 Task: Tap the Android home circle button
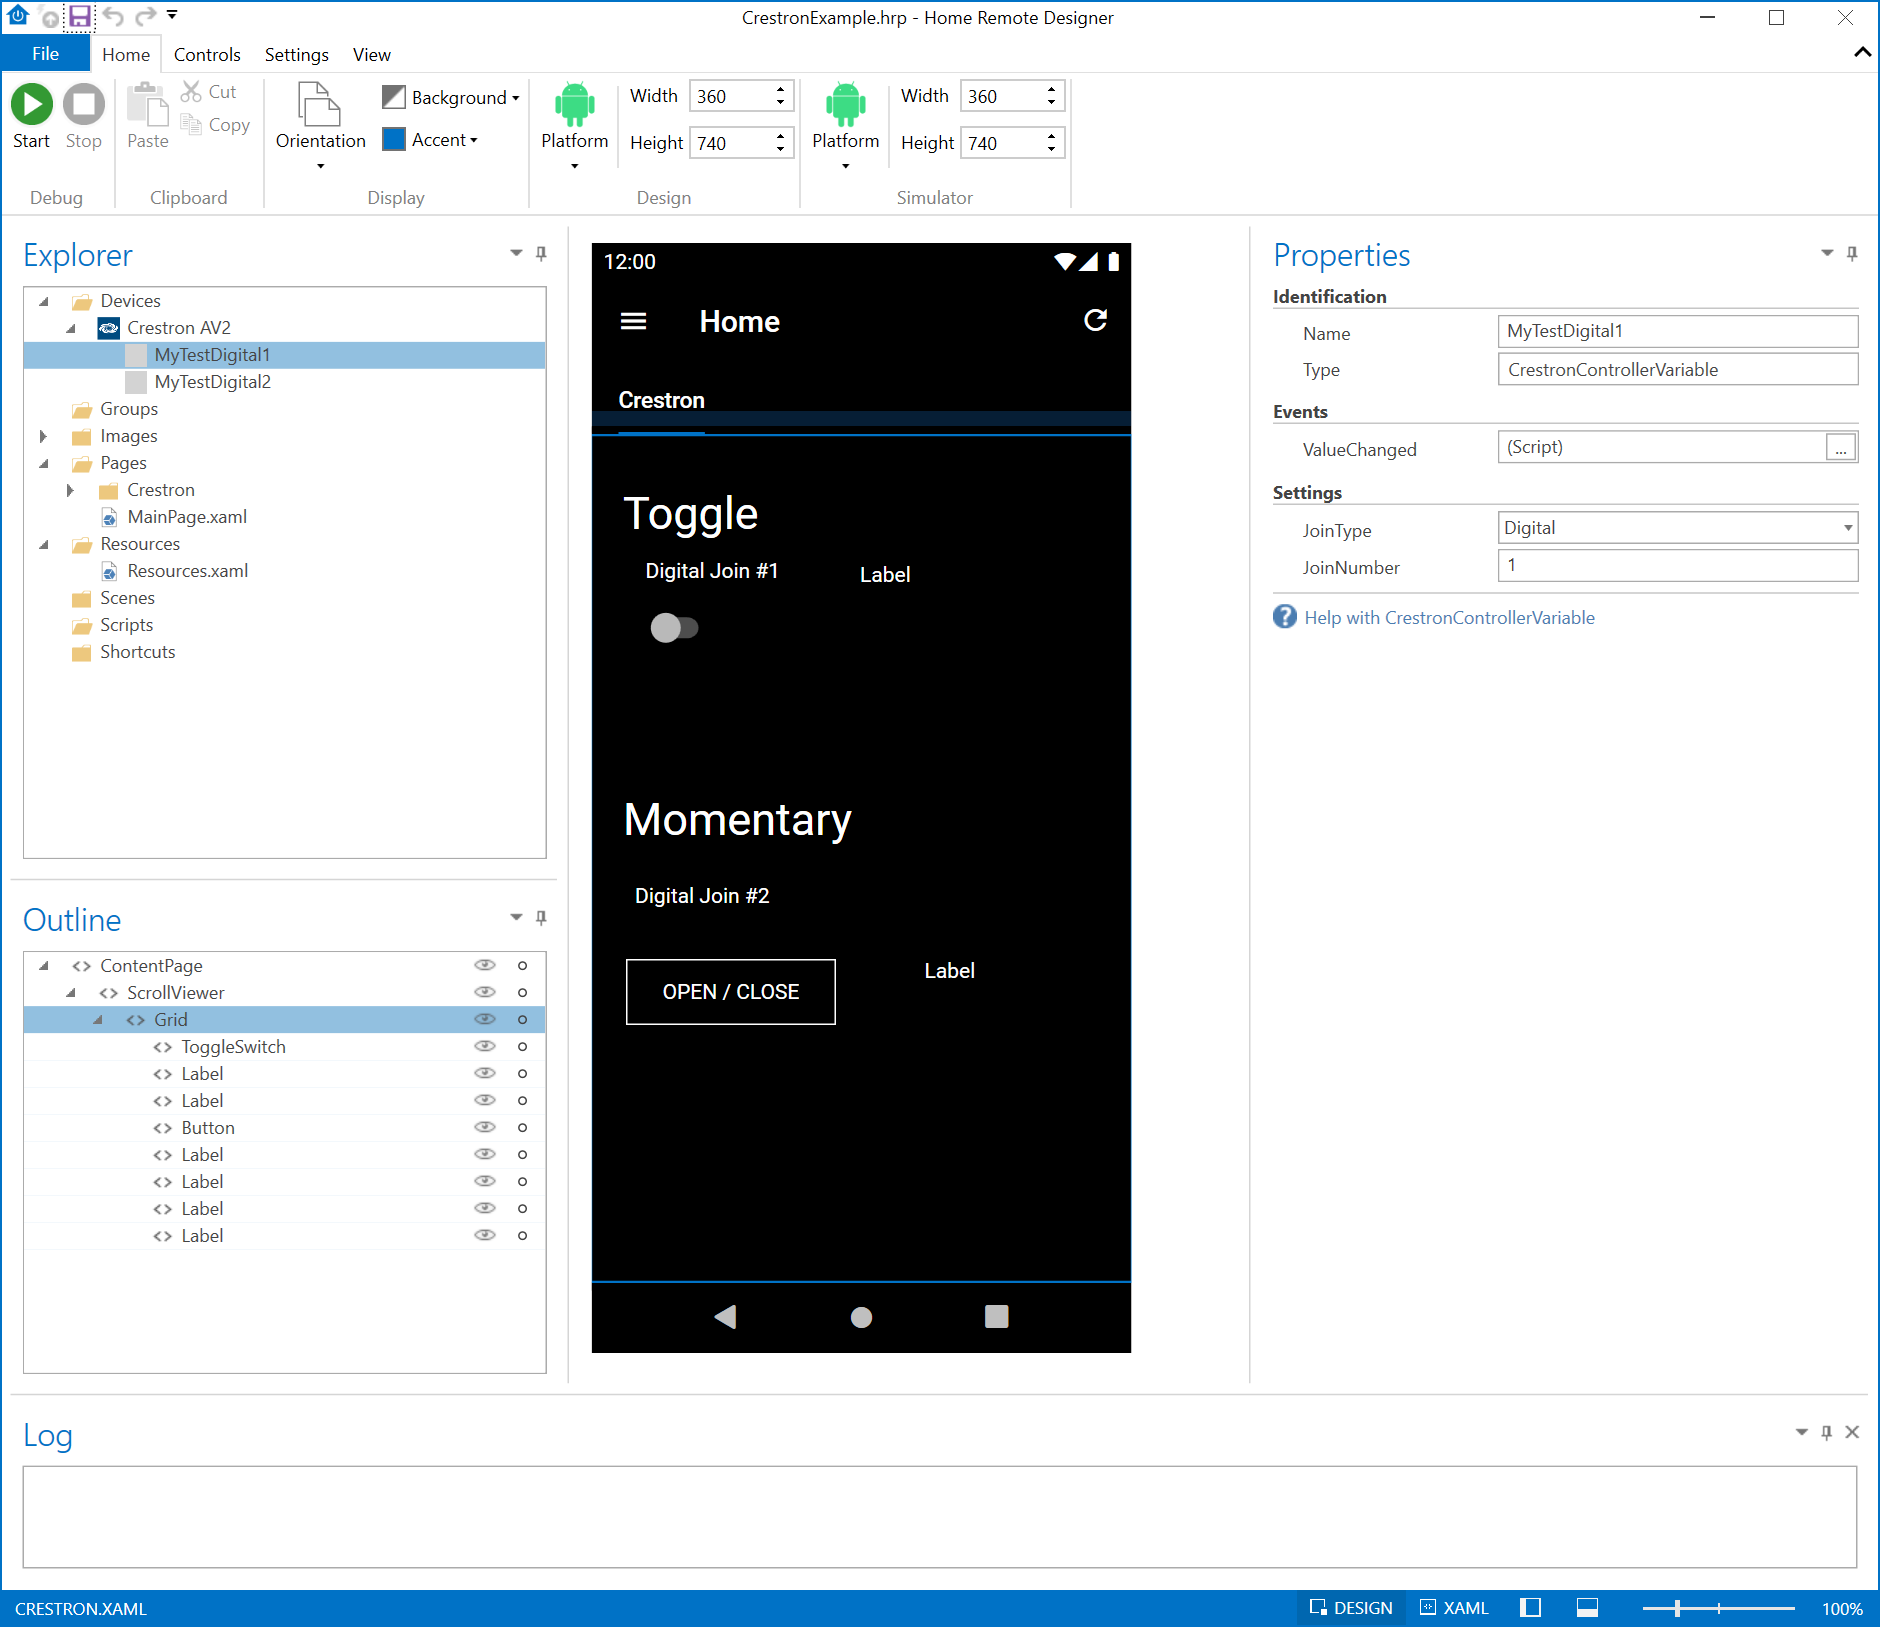coord(861,1318)
